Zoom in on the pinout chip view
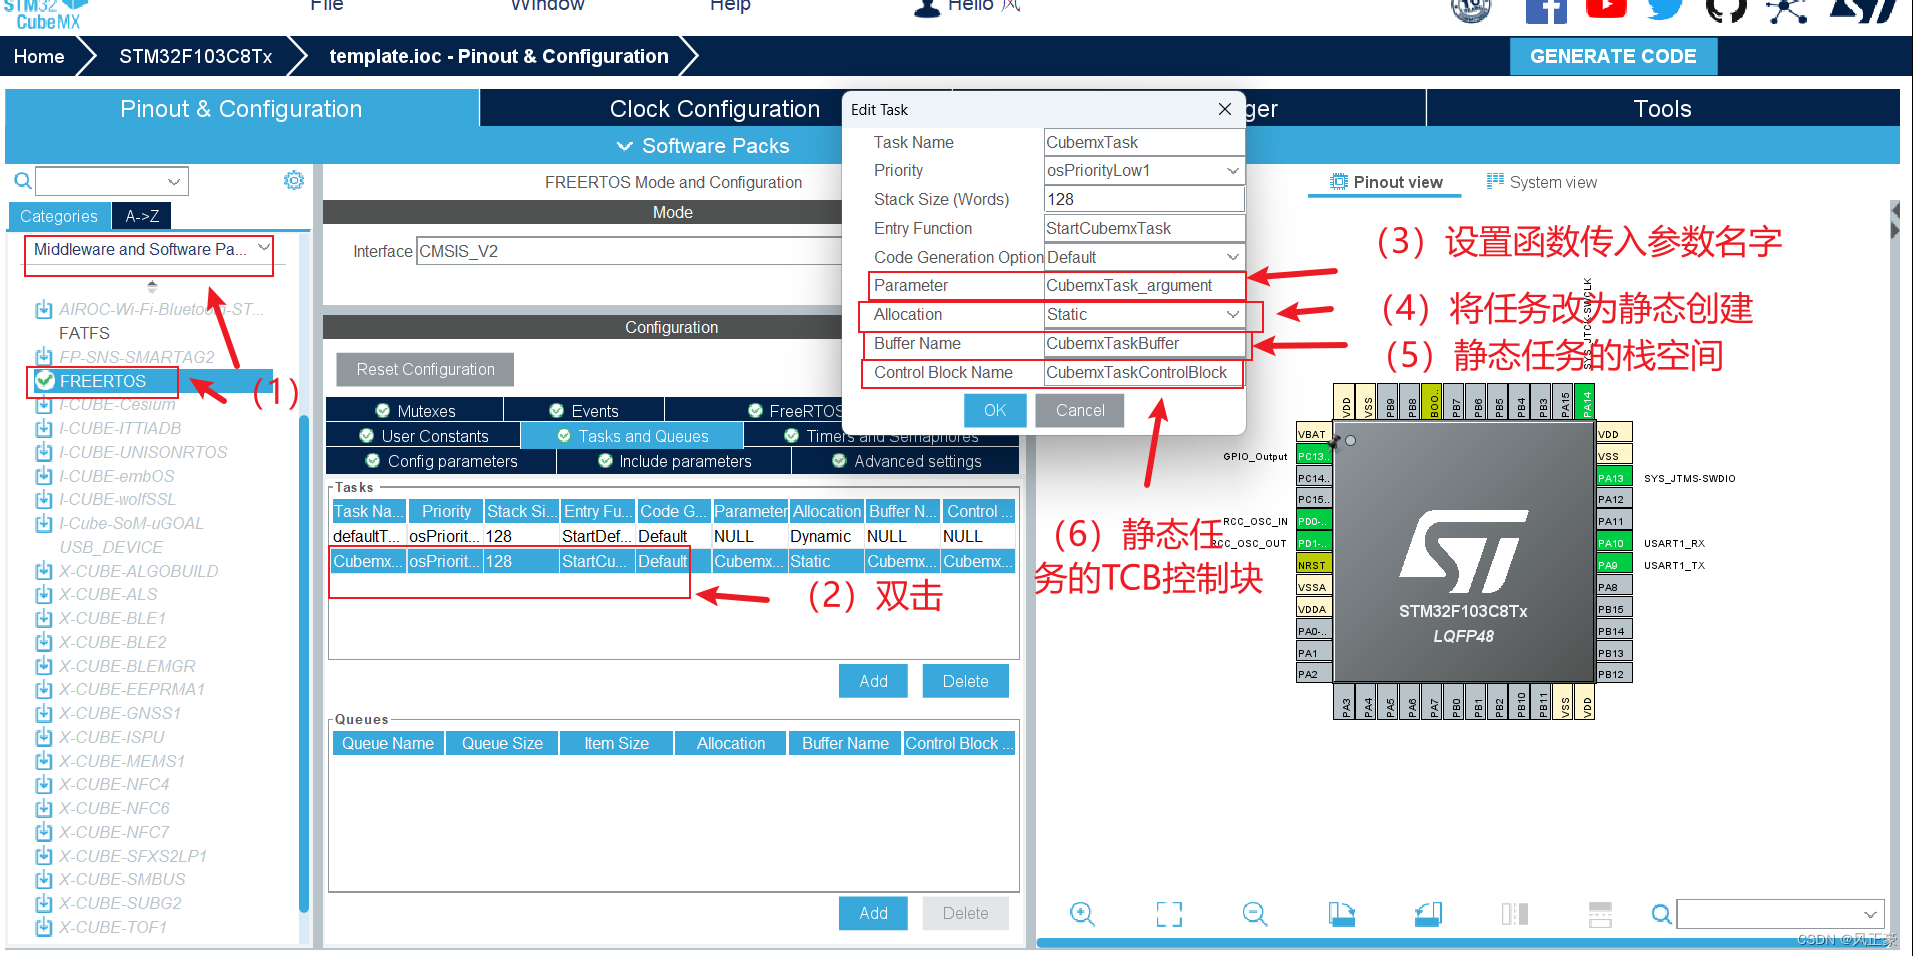Screen dimensions: 1913x956 click(1082, 913)
